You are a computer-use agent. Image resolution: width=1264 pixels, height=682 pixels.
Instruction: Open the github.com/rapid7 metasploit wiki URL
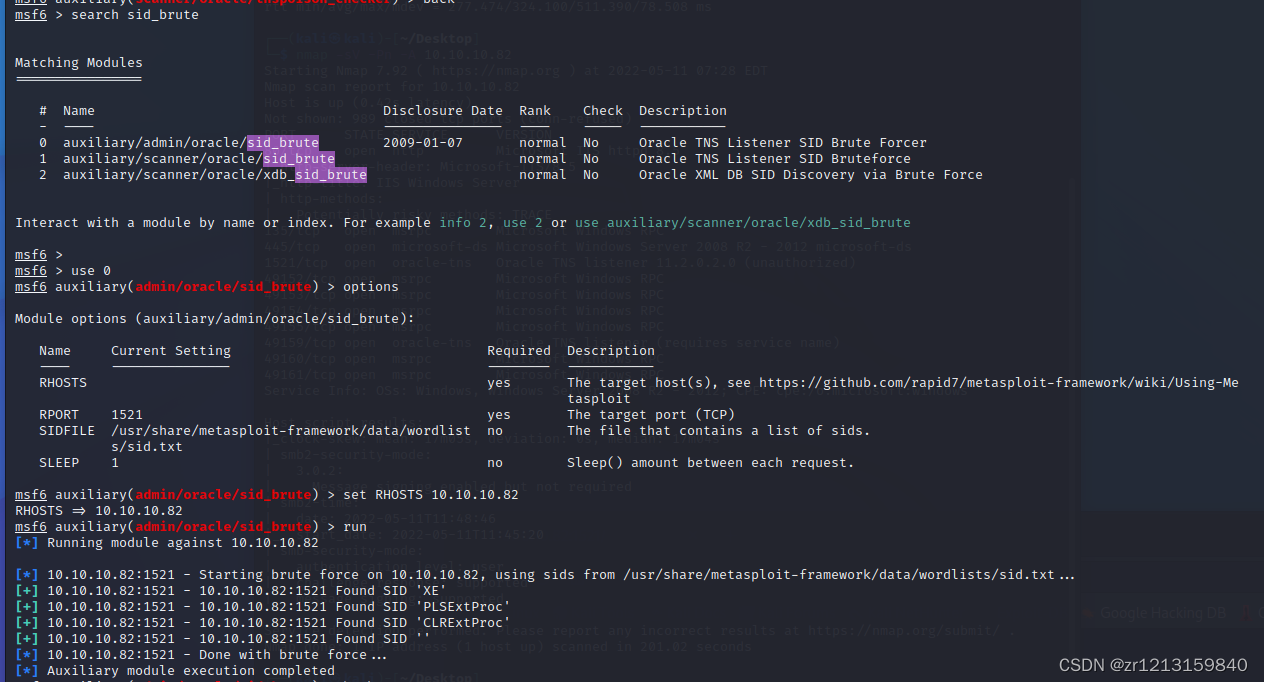coord(999,383)
